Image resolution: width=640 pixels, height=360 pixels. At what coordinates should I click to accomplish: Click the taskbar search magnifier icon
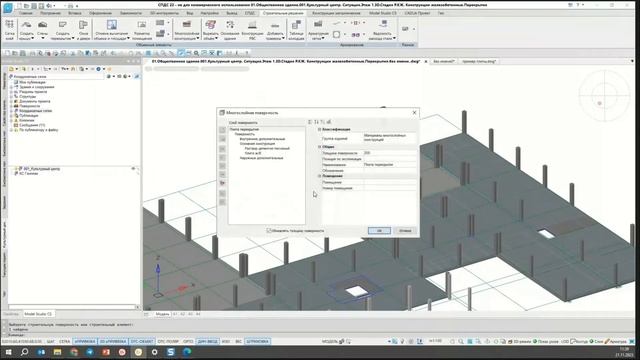click(x=24, y=351)
